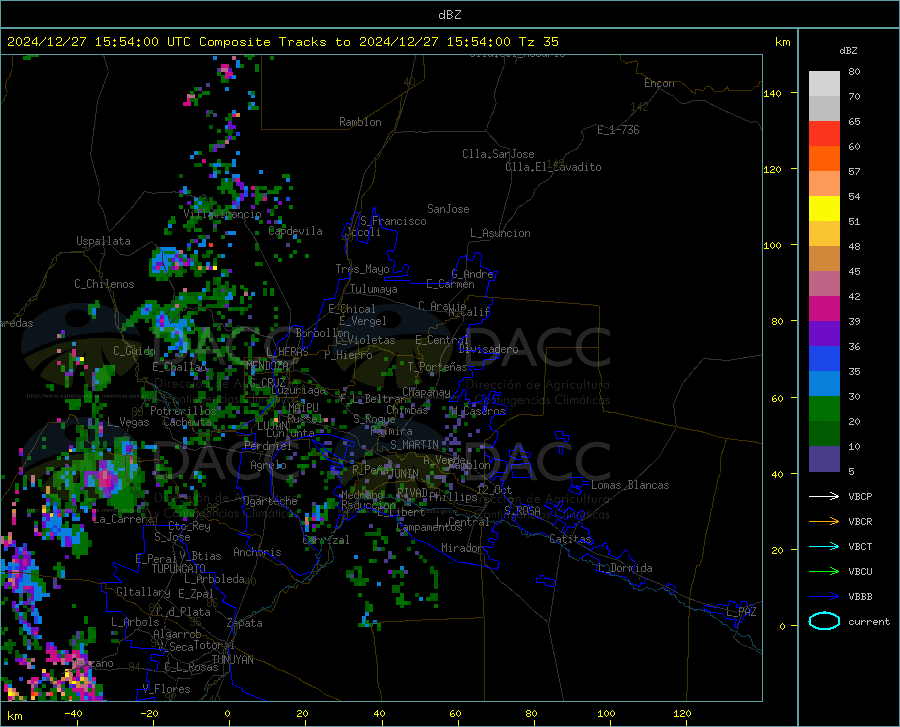Click the 'Catitas' label on map
The image size is (900, 727).
(x=570, y=539)
